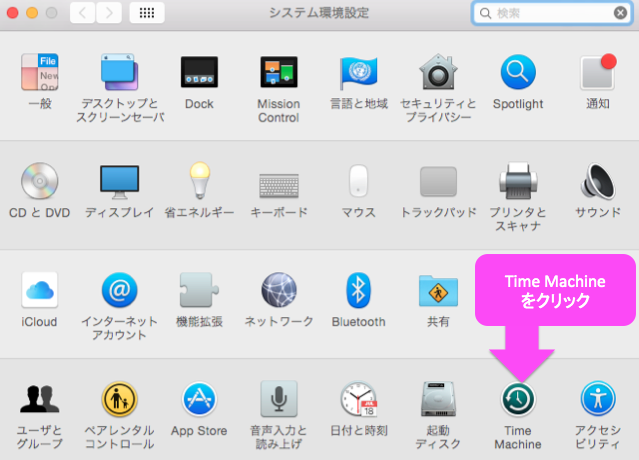Go back with the toolbar back arrow
Viewport: 639px width, 460px height.
(83, 13)
